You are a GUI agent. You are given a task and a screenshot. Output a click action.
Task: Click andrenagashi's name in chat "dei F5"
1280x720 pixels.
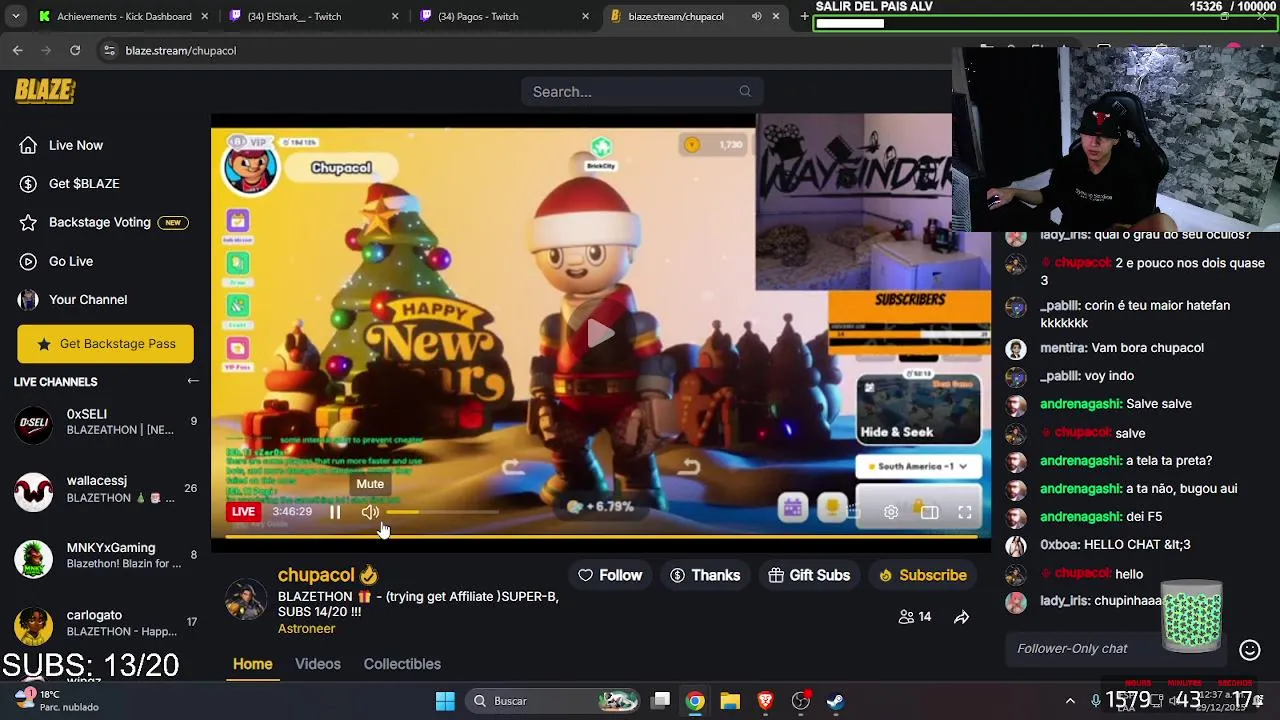(x=1081, y=517)
